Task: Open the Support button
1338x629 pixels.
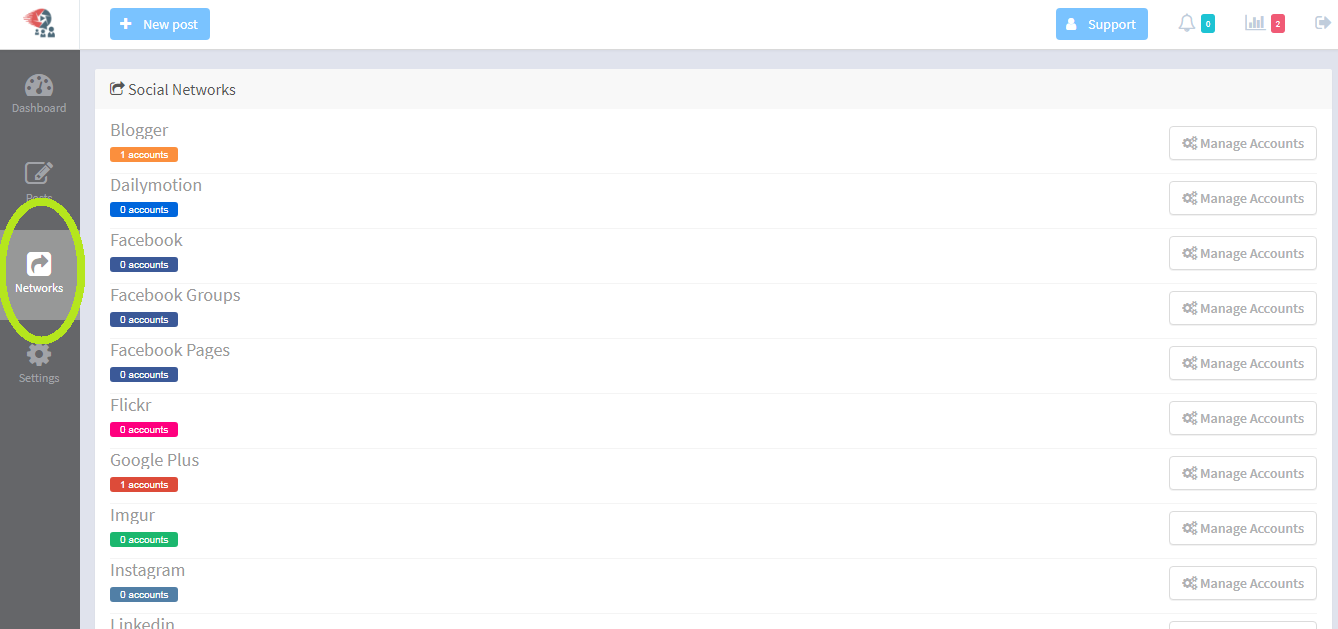Action: click(1101, 24)
